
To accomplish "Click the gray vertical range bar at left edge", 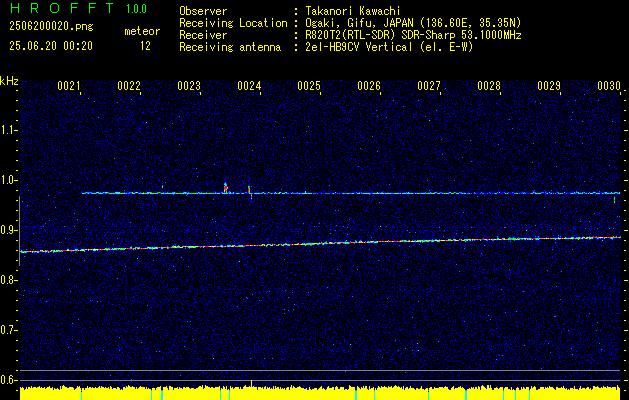I will (x=19, y=231).
